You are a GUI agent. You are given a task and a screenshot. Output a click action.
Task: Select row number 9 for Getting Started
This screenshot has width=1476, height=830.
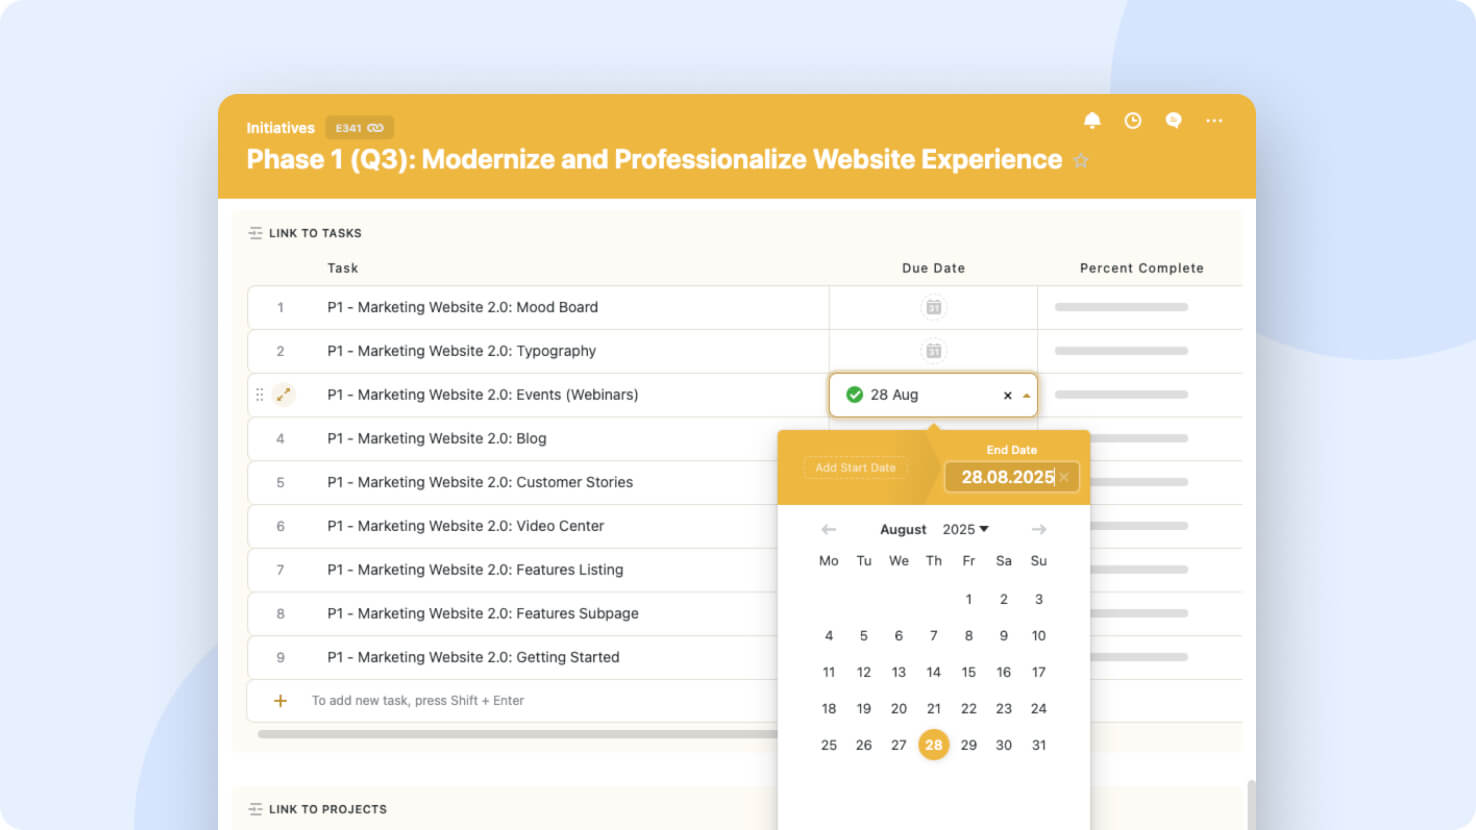click(280, 658)
